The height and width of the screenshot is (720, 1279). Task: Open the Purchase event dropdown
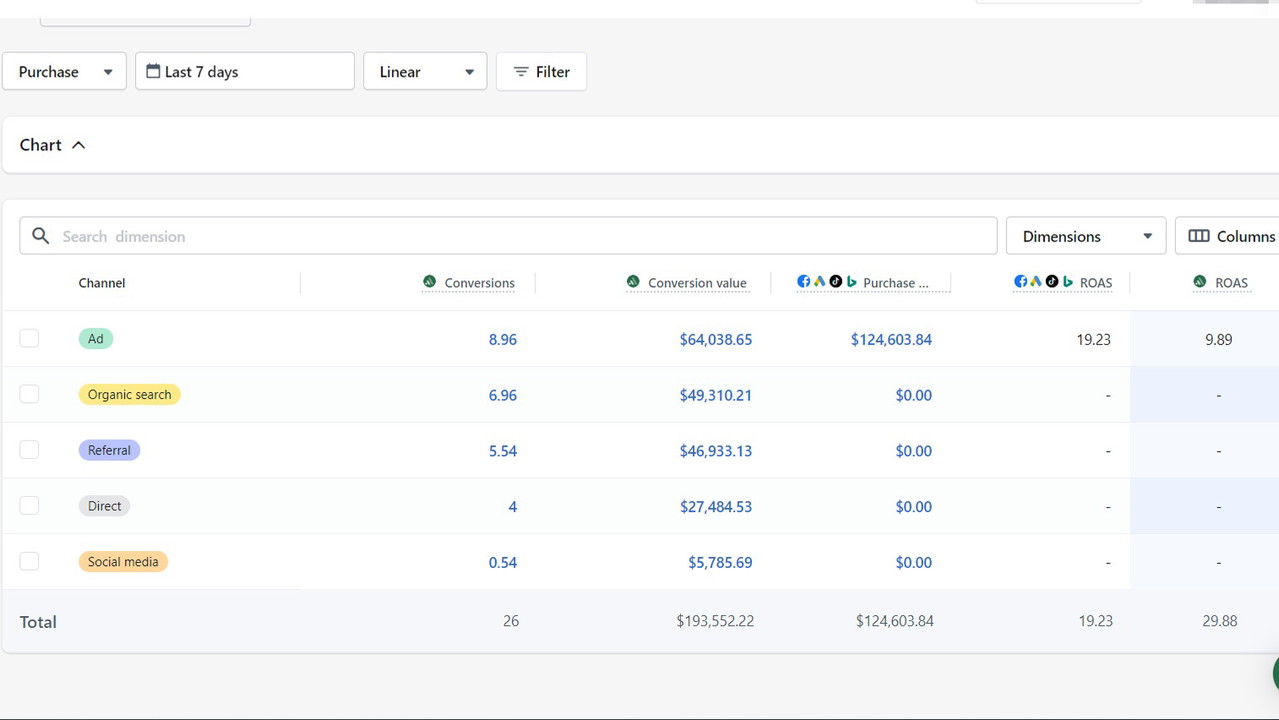tap(64, 72)
